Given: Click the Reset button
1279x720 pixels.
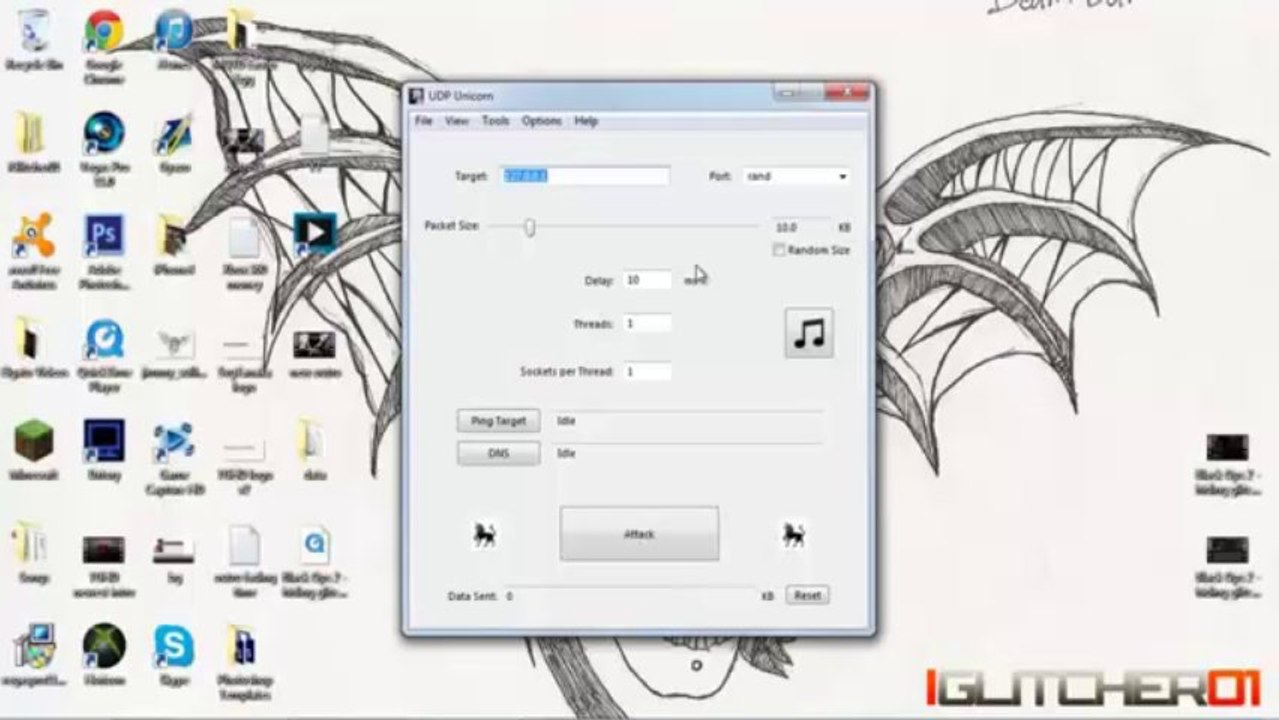Looking at the screenshot, I should click(x=807, y=595).
